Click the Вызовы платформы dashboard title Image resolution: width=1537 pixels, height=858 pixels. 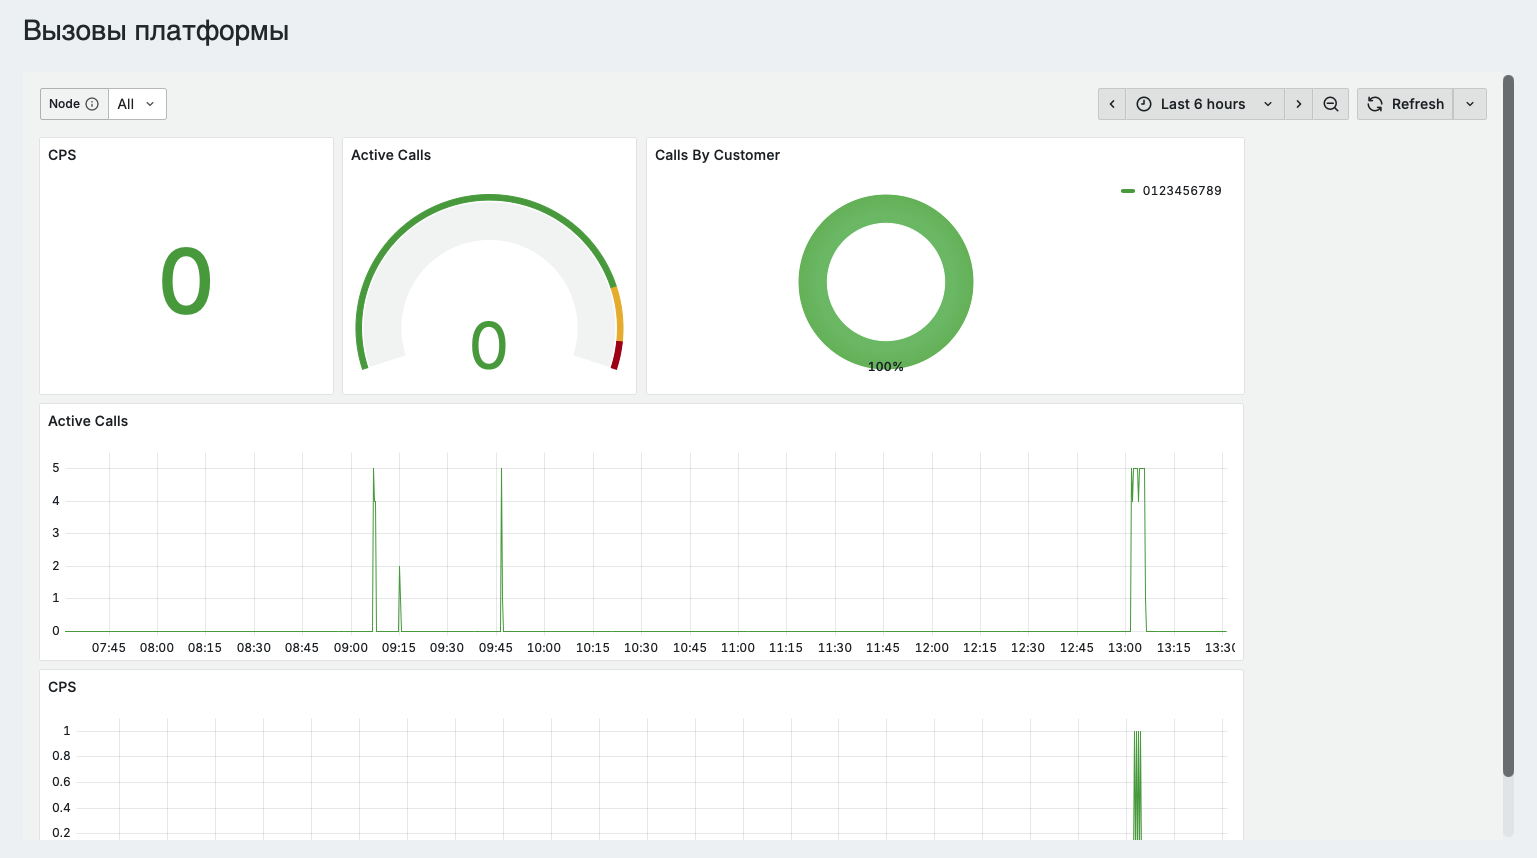click(156, 31)
